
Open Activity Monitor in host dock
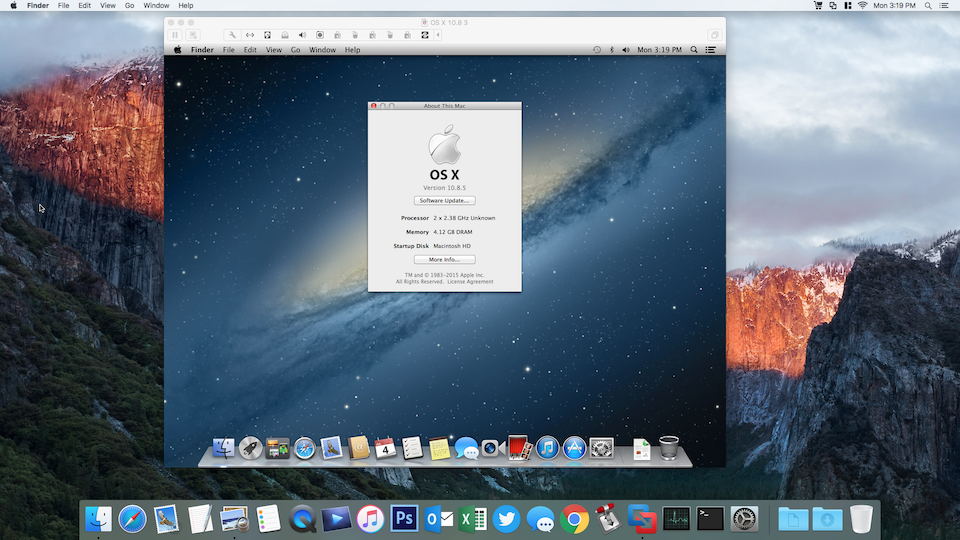[677, 519]
